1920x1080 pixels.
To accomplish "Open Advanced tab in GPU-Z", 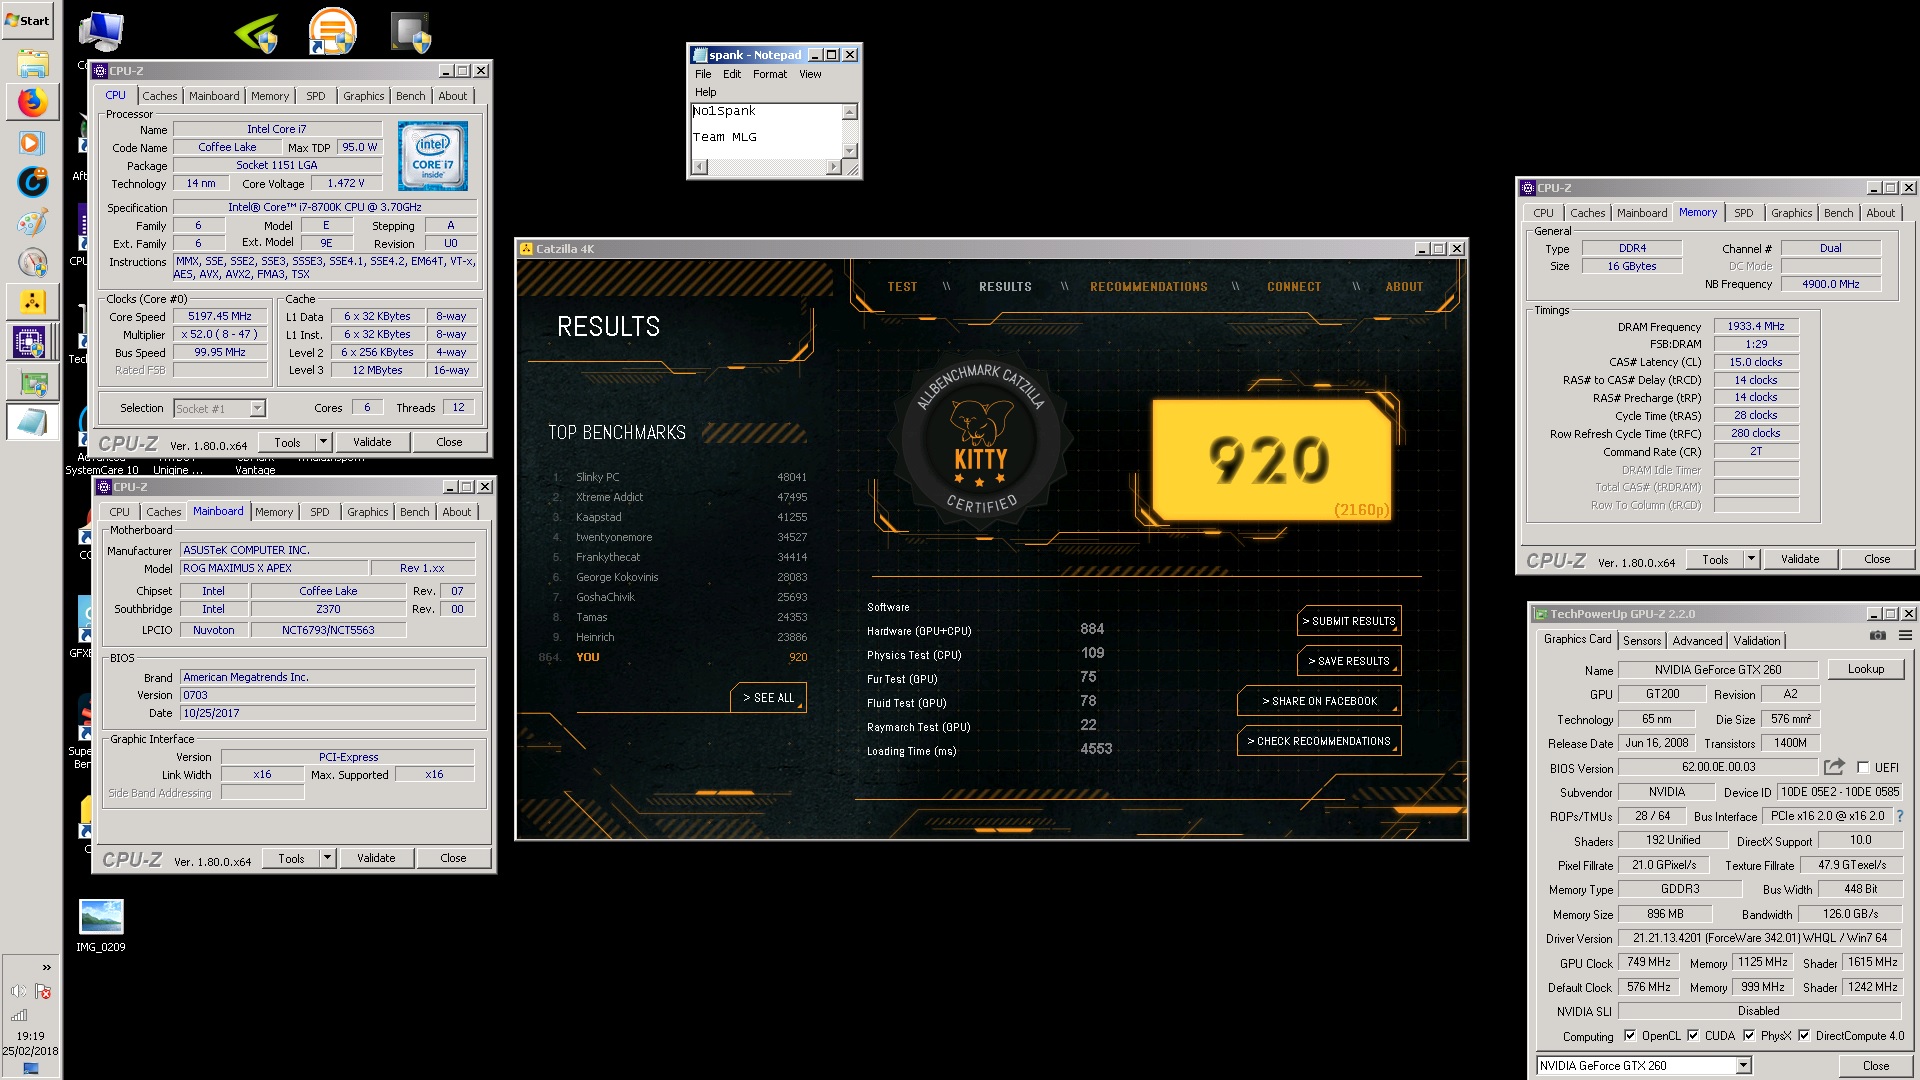I will [x=1697, y=641].
